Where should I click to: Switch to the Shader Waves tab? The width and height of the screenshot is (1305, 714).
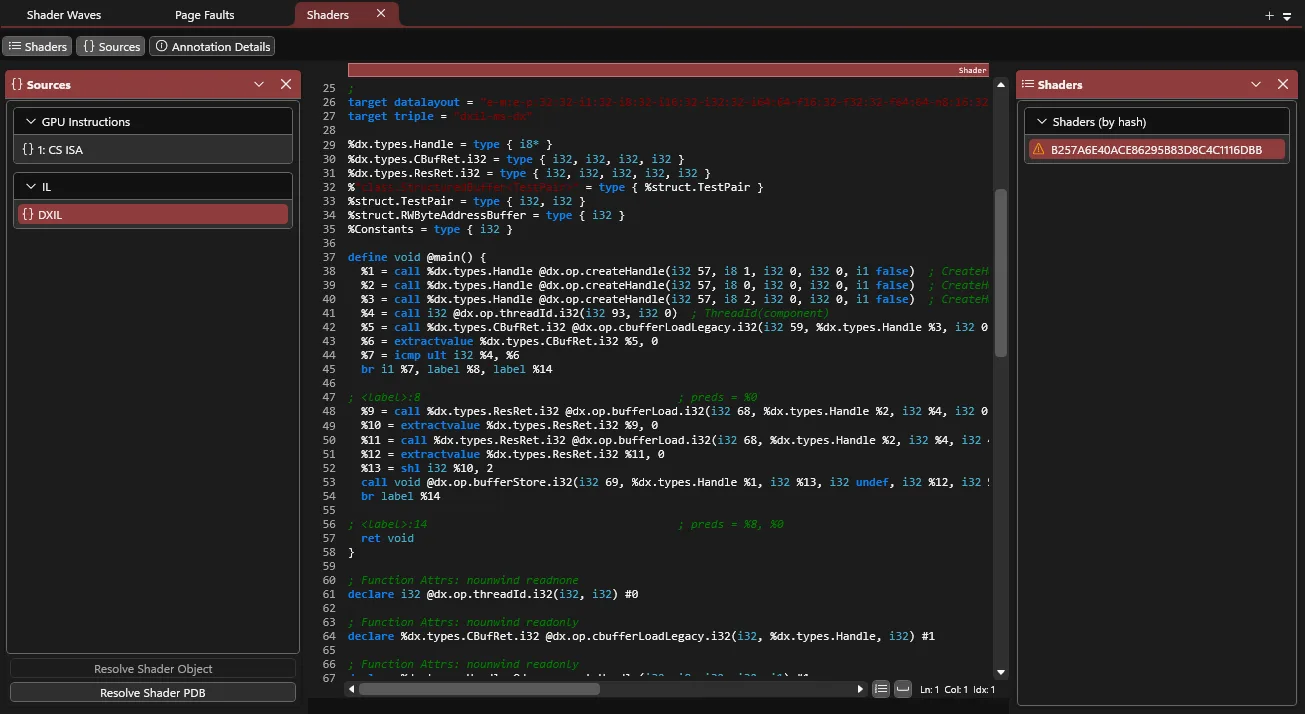(x=64, y=15)
